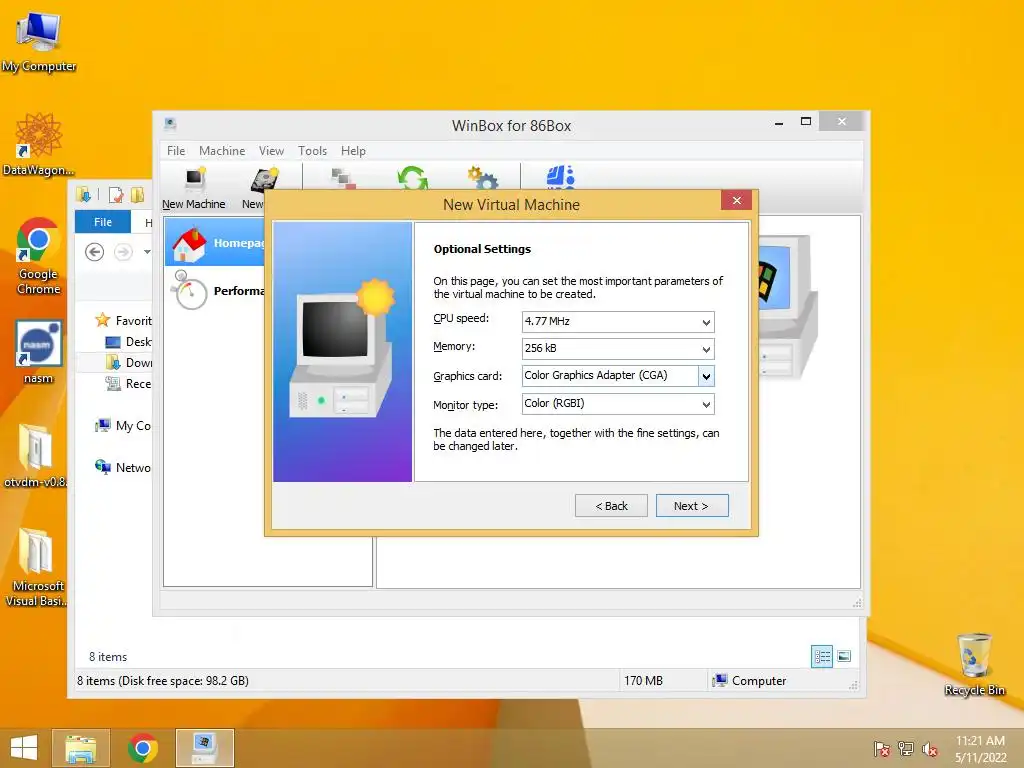Click the New Machine toolbar icon

[194, 189]
